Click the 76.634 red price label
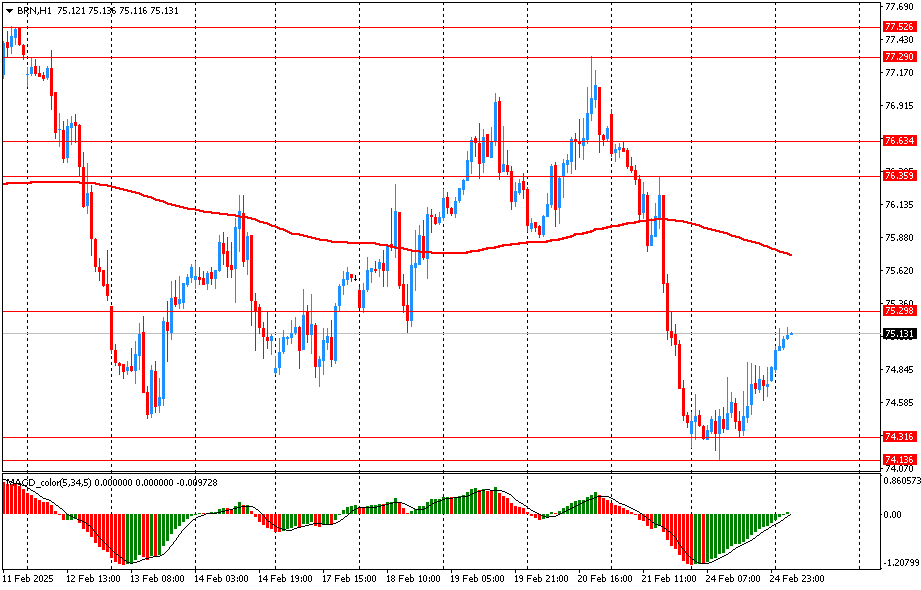The height and width of the screenshot is (590, 921). [x=900, y=141]
